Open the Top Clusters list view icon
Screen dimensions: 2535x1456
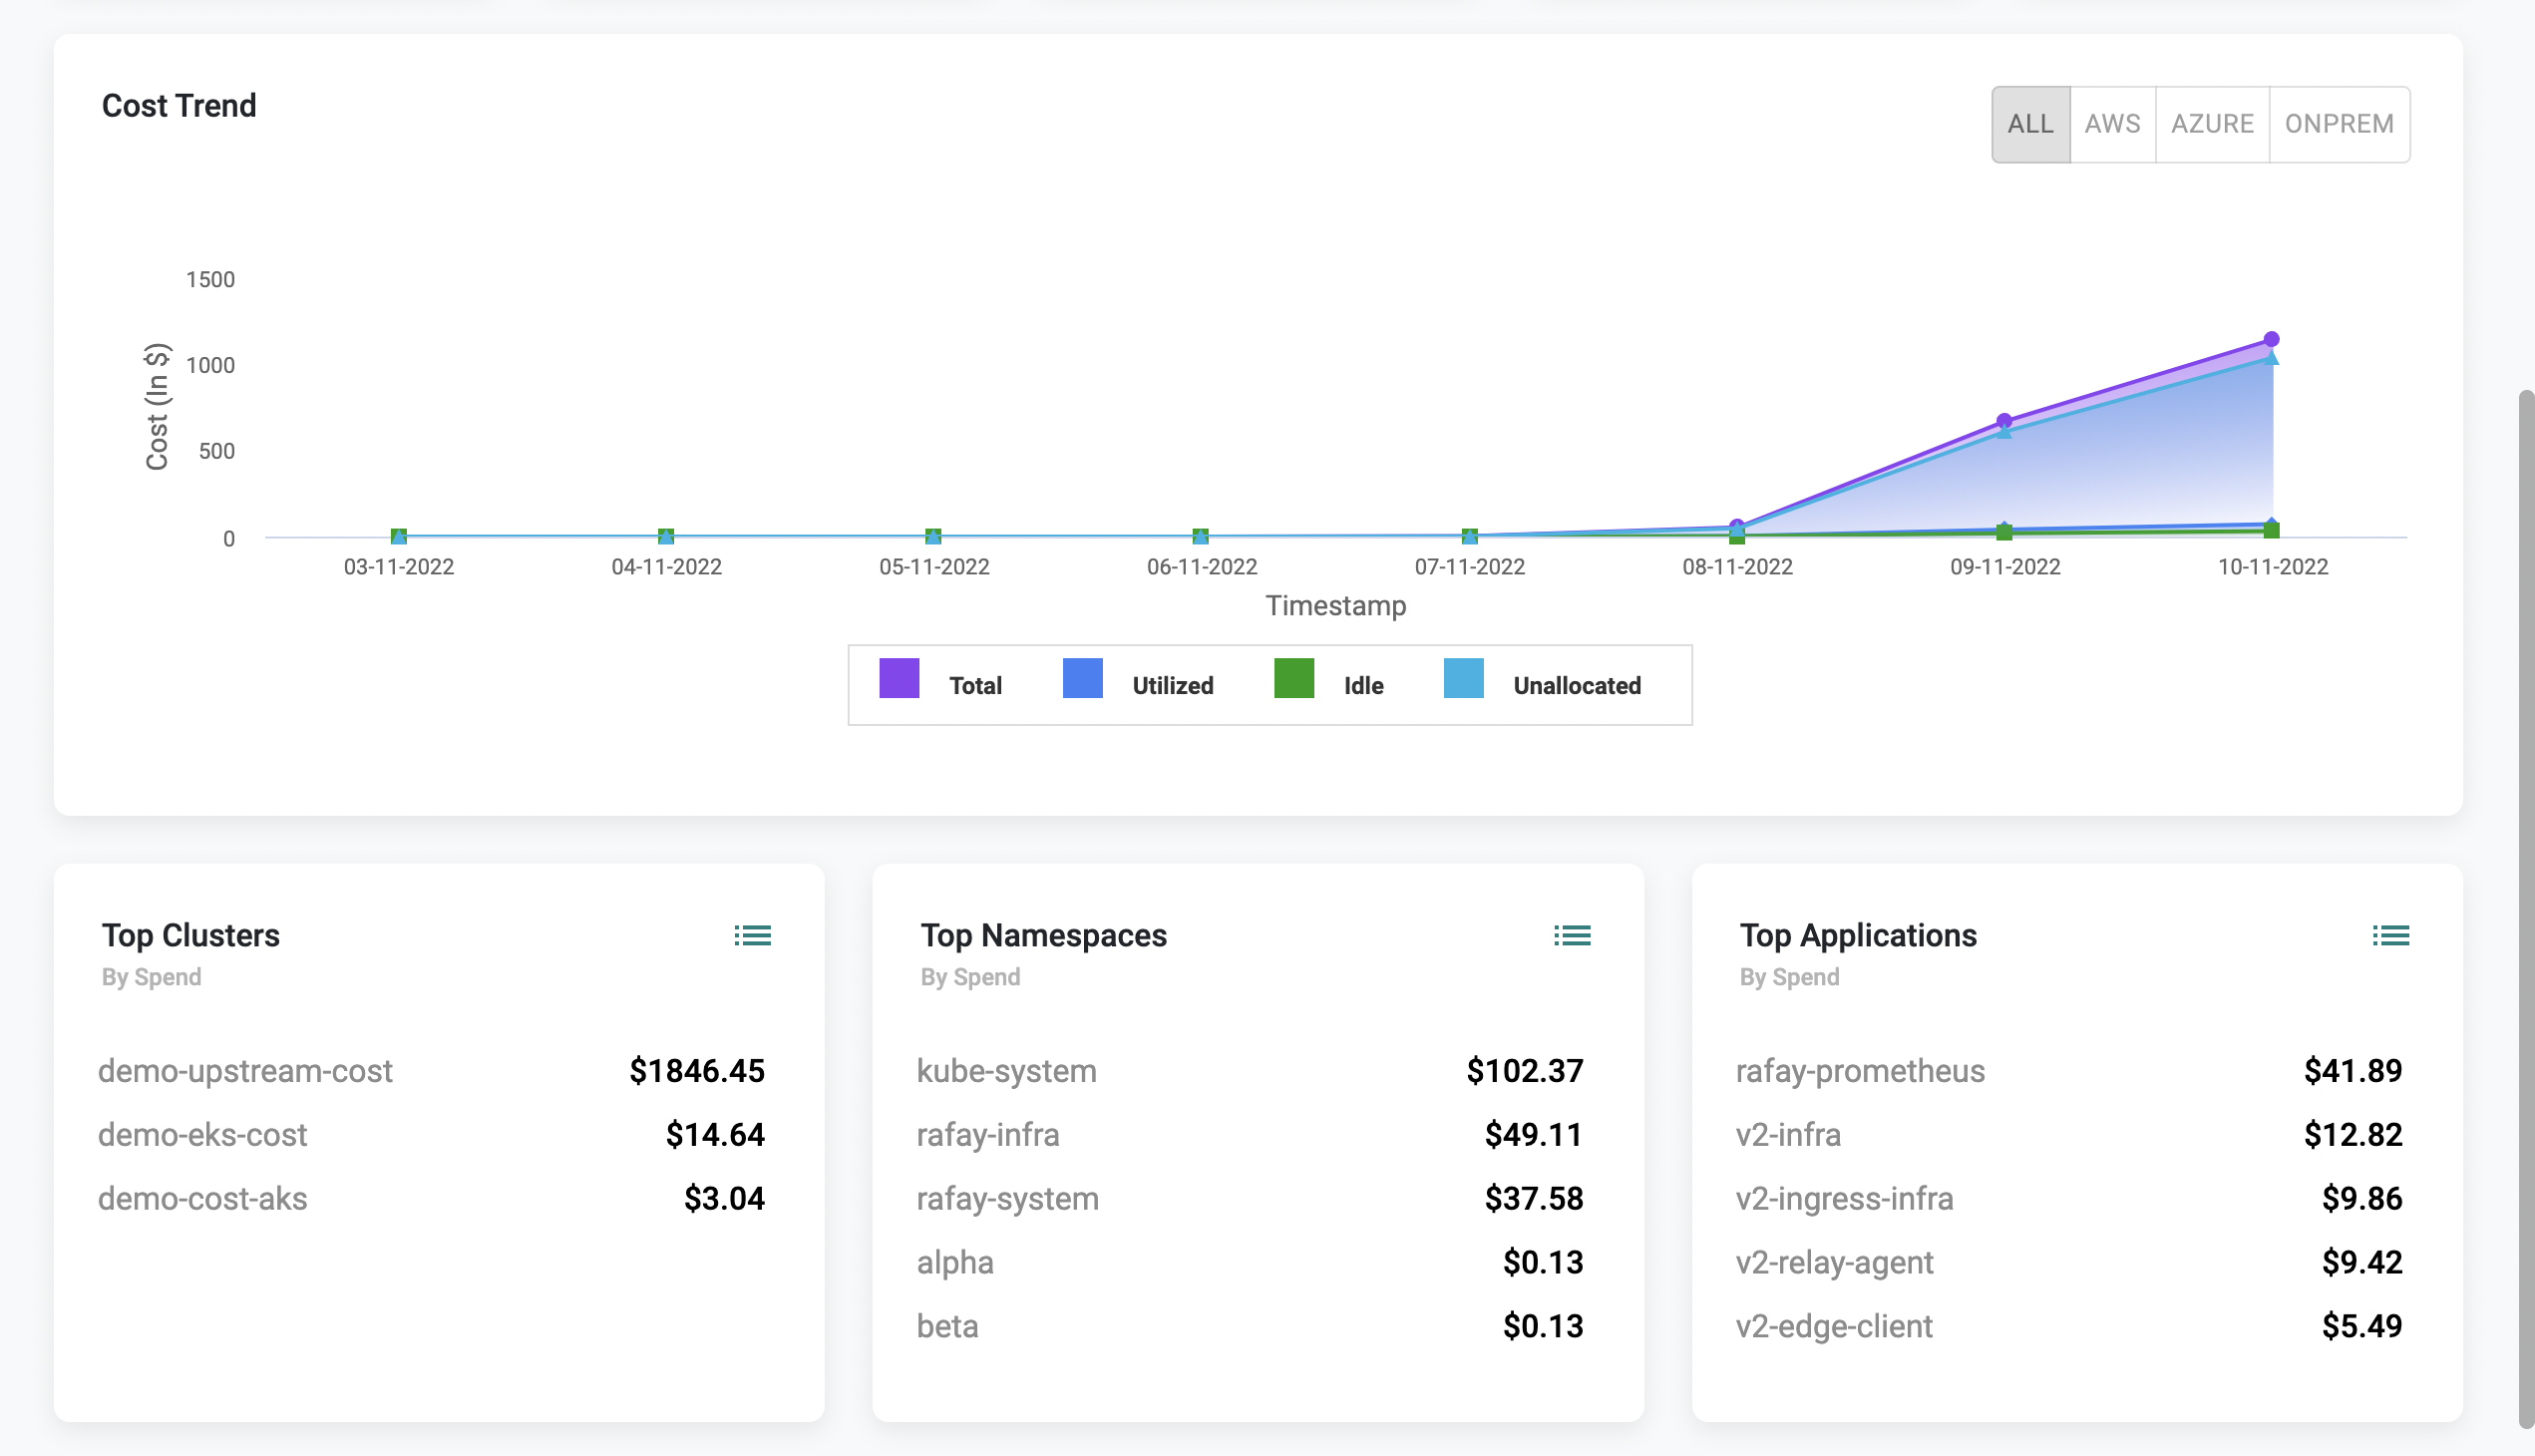click(752, 935)
